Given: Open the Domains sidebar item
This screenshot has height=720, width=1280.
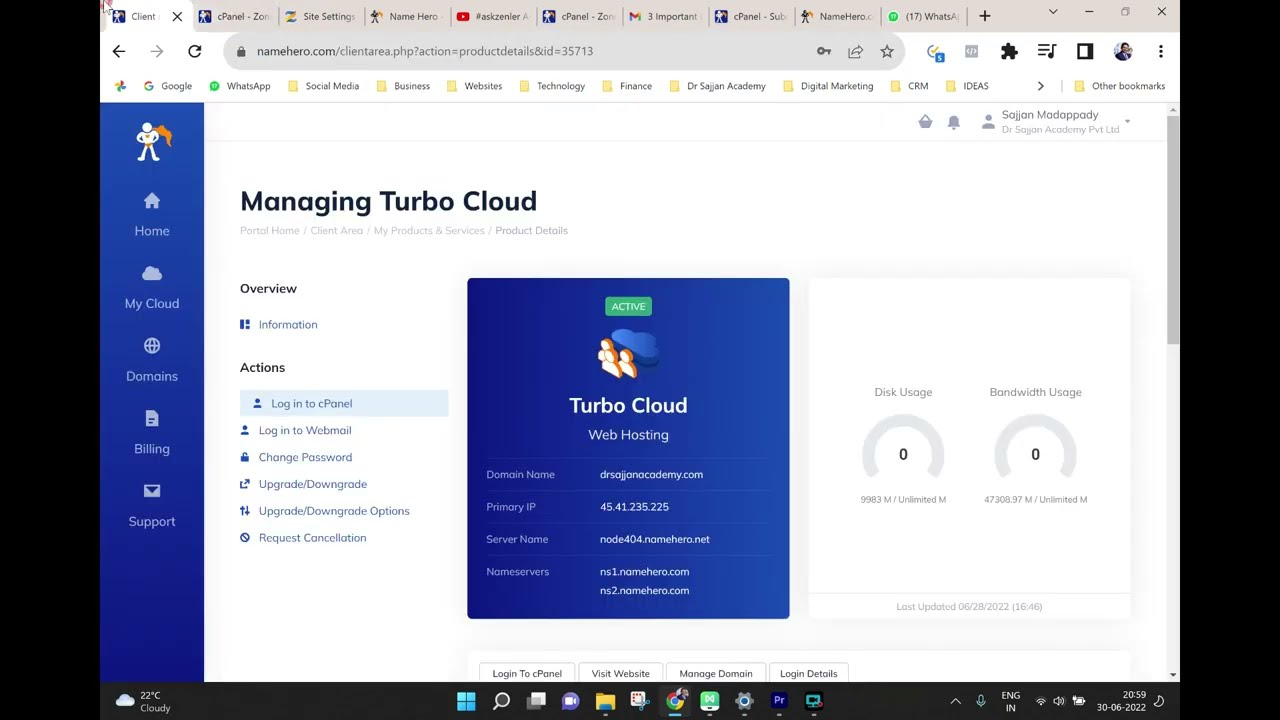Looking at the screenshot, I should click(x=152, y=361).
